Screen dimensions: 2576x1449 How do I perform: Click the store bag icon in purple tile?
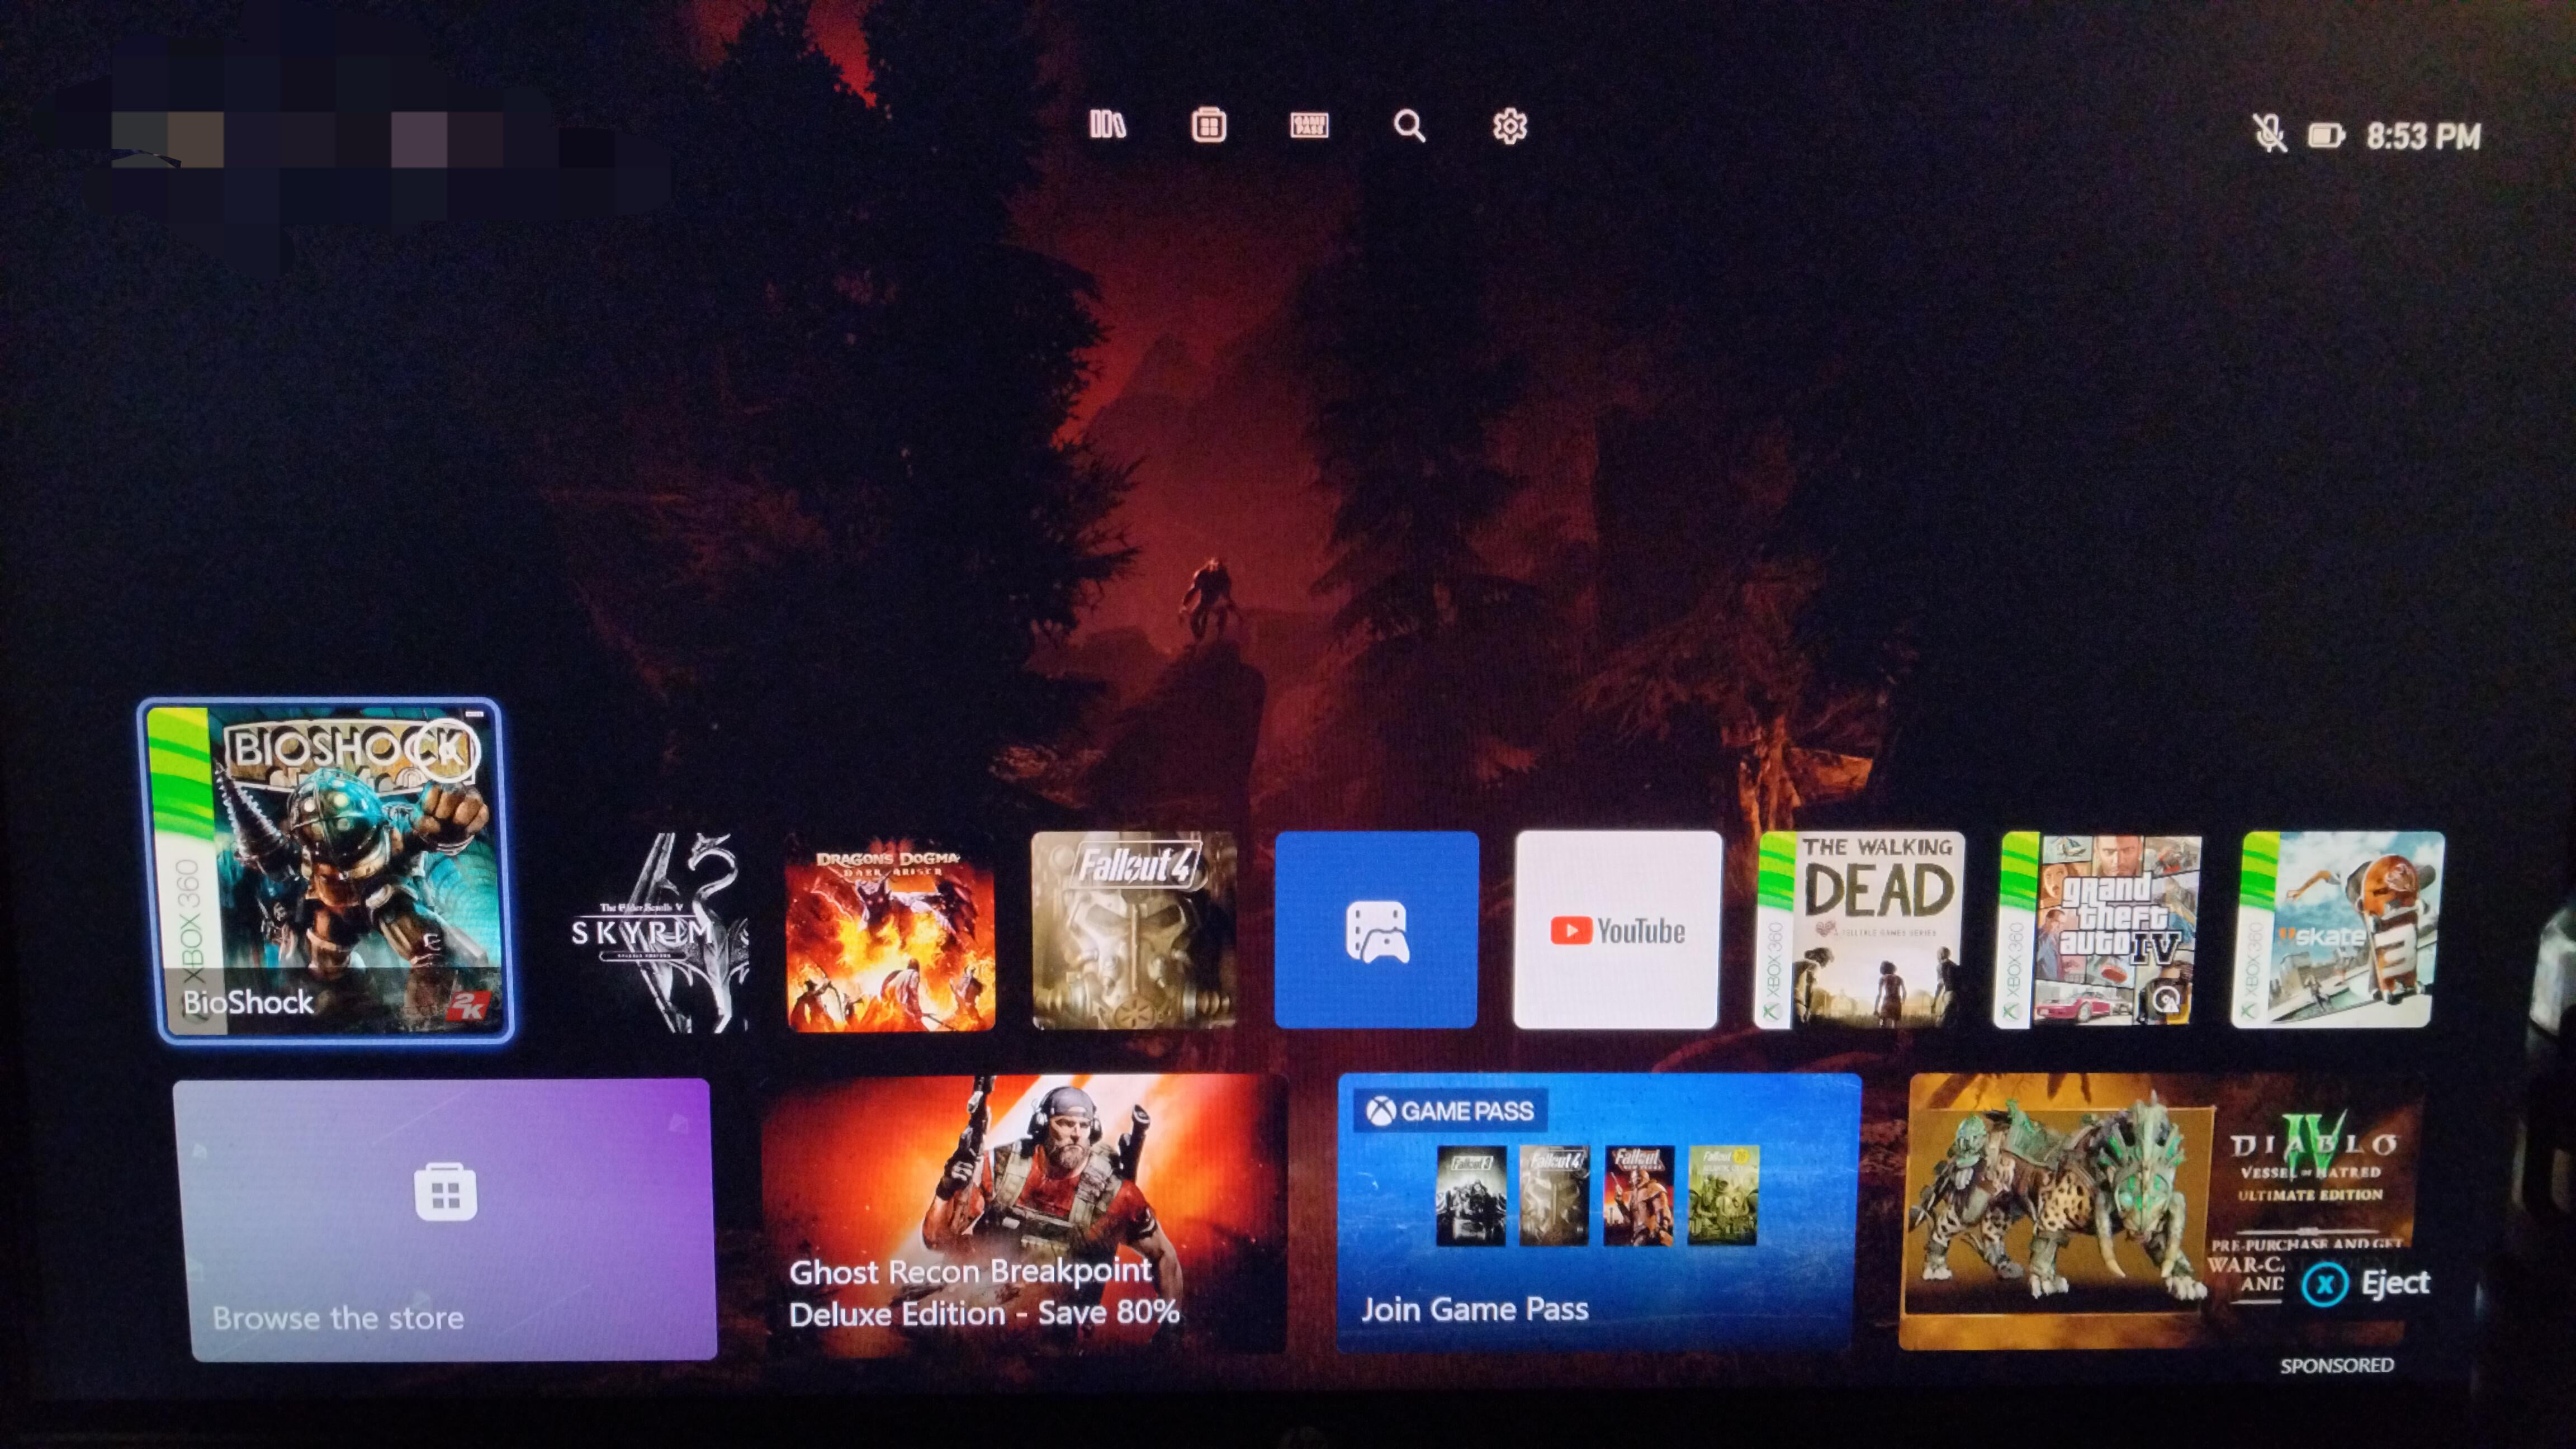[x=445, y=1192]
